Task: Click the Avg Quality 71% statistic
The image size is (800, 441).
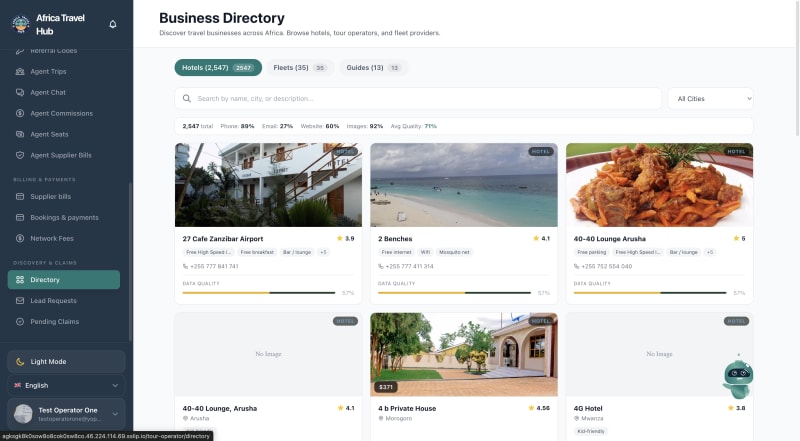Action: click(x=414, y=126)
